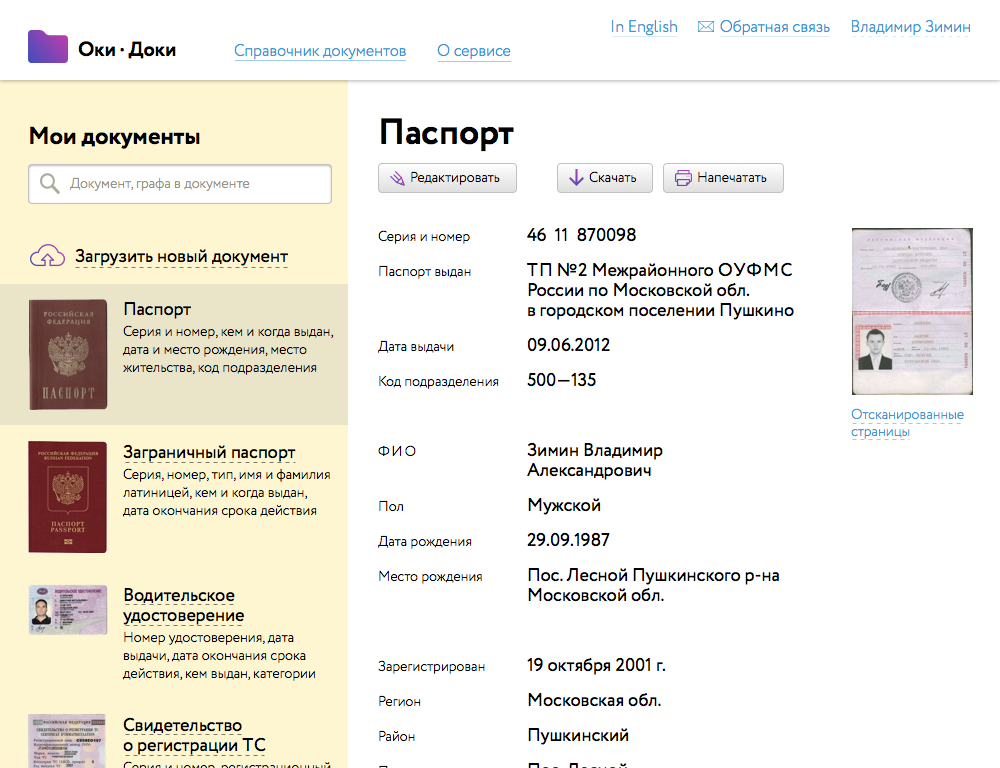Open the scanned passport page preview
The width and height of the screenshot is (1000, 768).
911,311
